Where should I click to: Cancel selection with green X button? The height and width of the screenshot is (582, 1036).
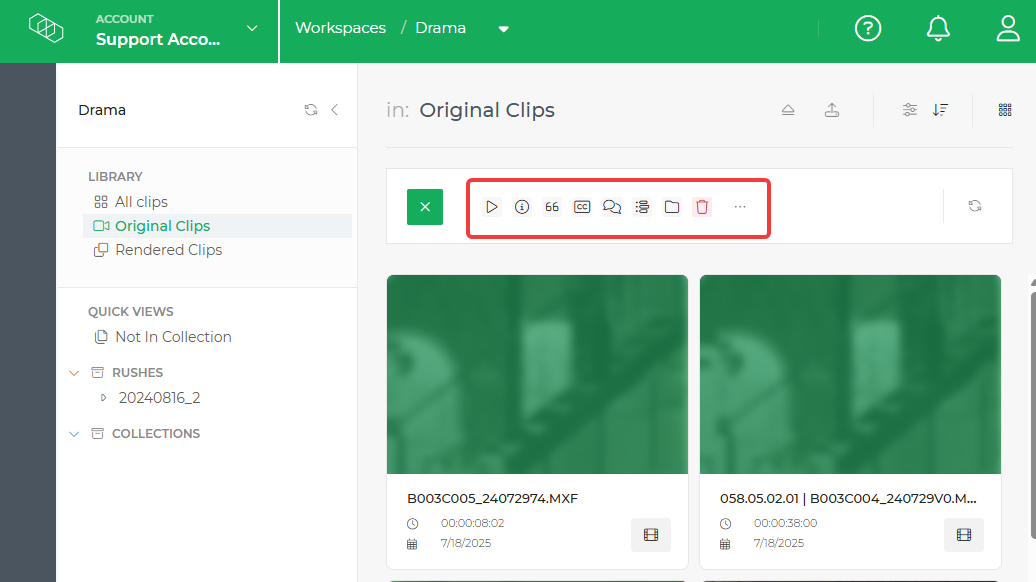point(425,207)
